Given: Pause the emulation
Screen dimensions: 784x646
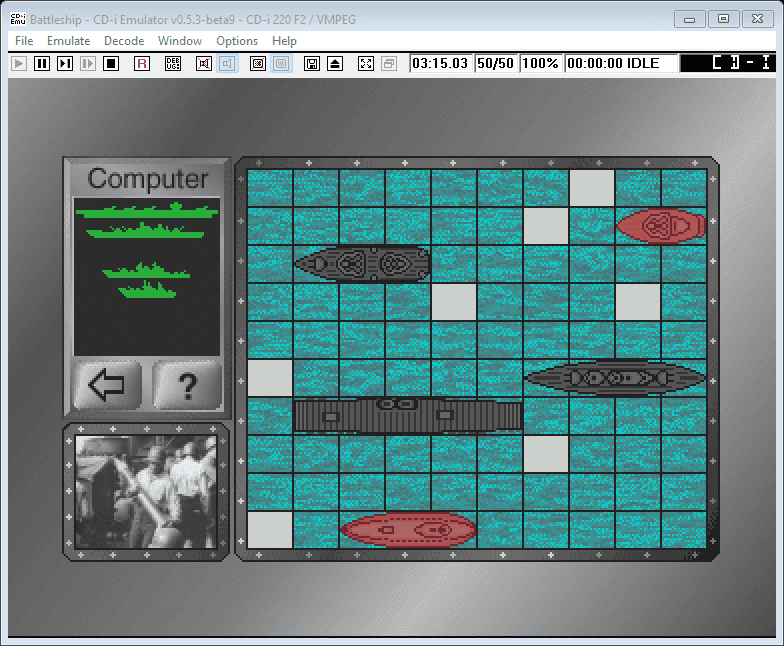Looking at the screenshot, I should (x=42, y=63).
